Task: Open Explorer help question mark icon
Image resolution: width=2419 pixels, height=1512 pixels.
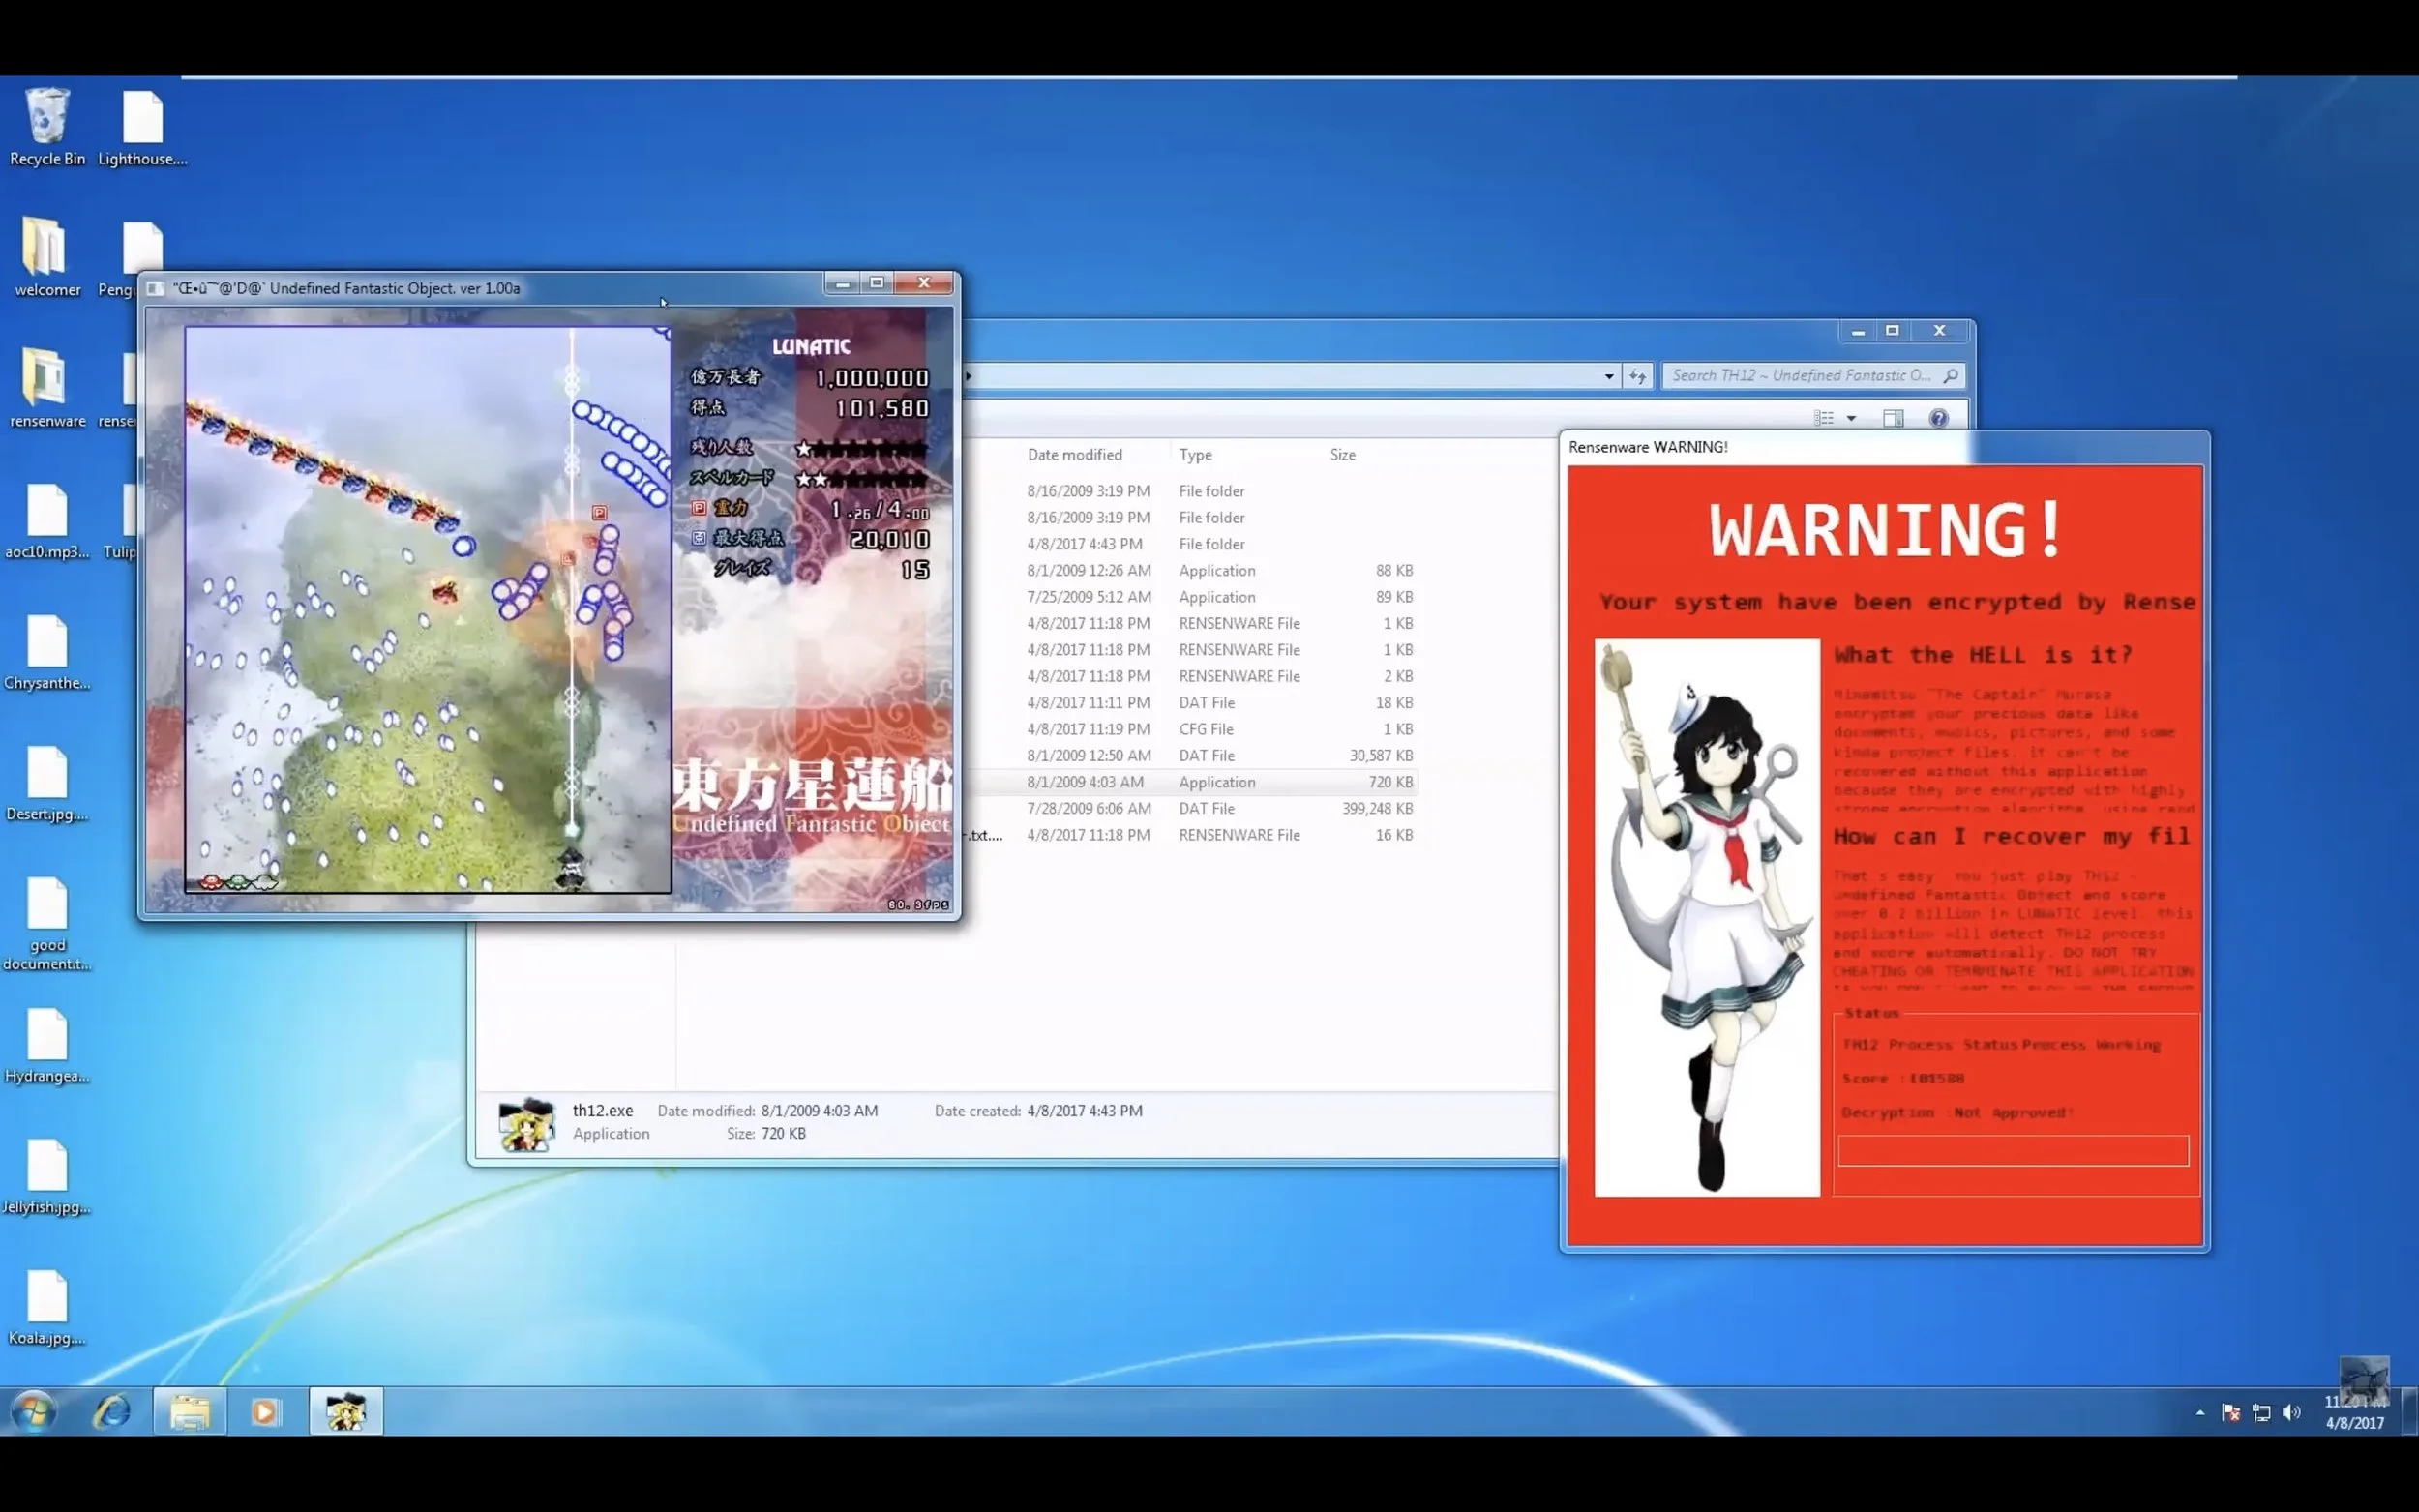Action: (x=1938, y=418)
